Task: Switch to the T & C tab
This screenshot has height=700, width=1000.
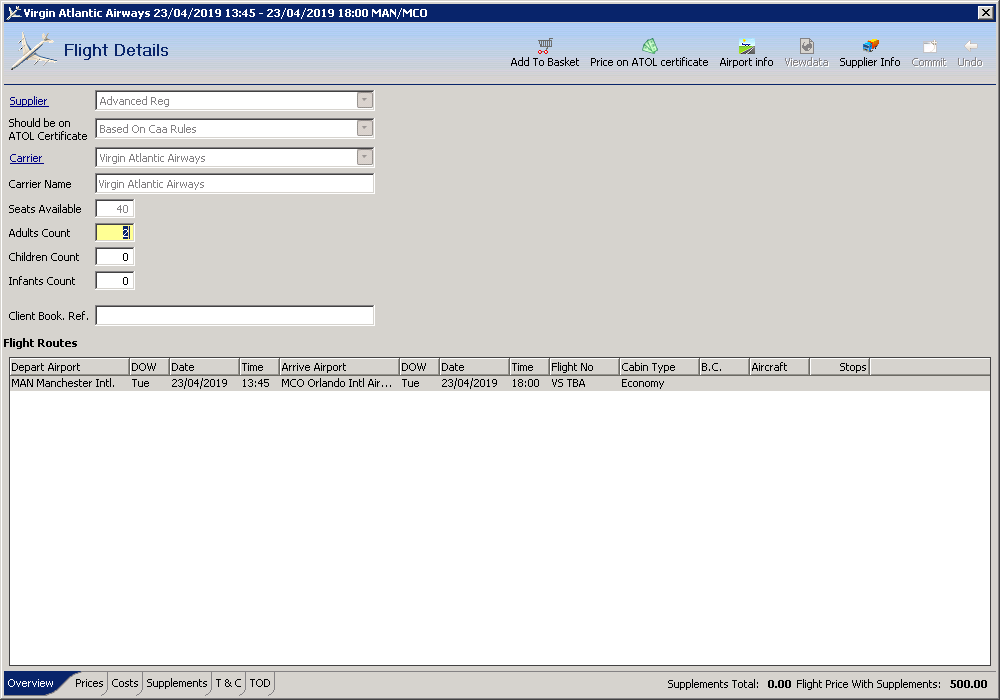Action: click(x=228, y=683)
